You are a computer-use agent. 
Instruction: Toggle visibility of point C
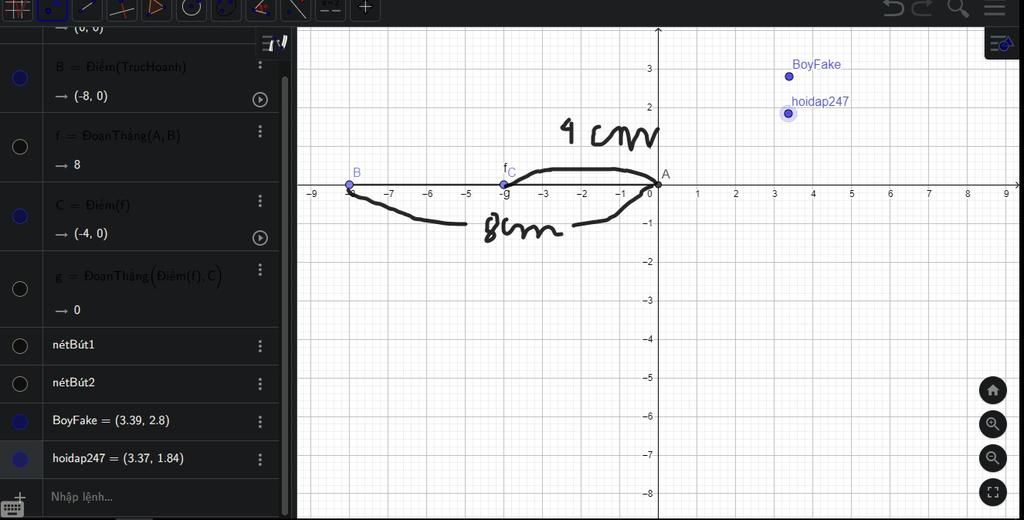point(20,216)
